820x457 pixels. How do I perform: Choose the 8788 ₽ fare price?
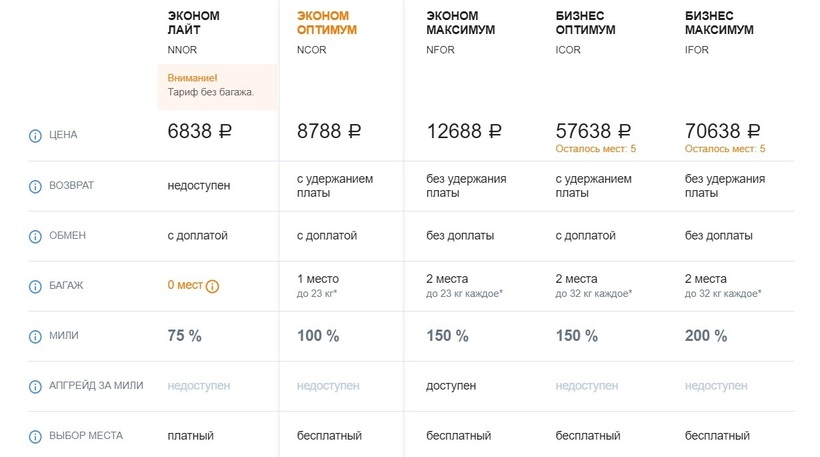point(329,131)
